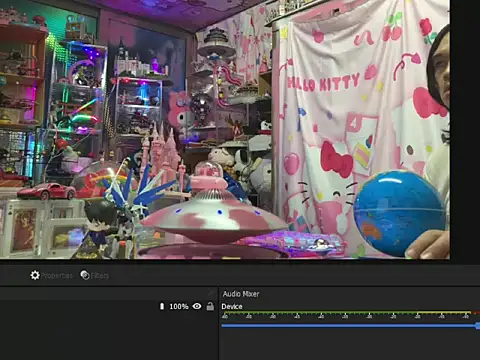The image size is (480, 360).
Task: Click the green section of the audio level meter
Action: point(319,313)
